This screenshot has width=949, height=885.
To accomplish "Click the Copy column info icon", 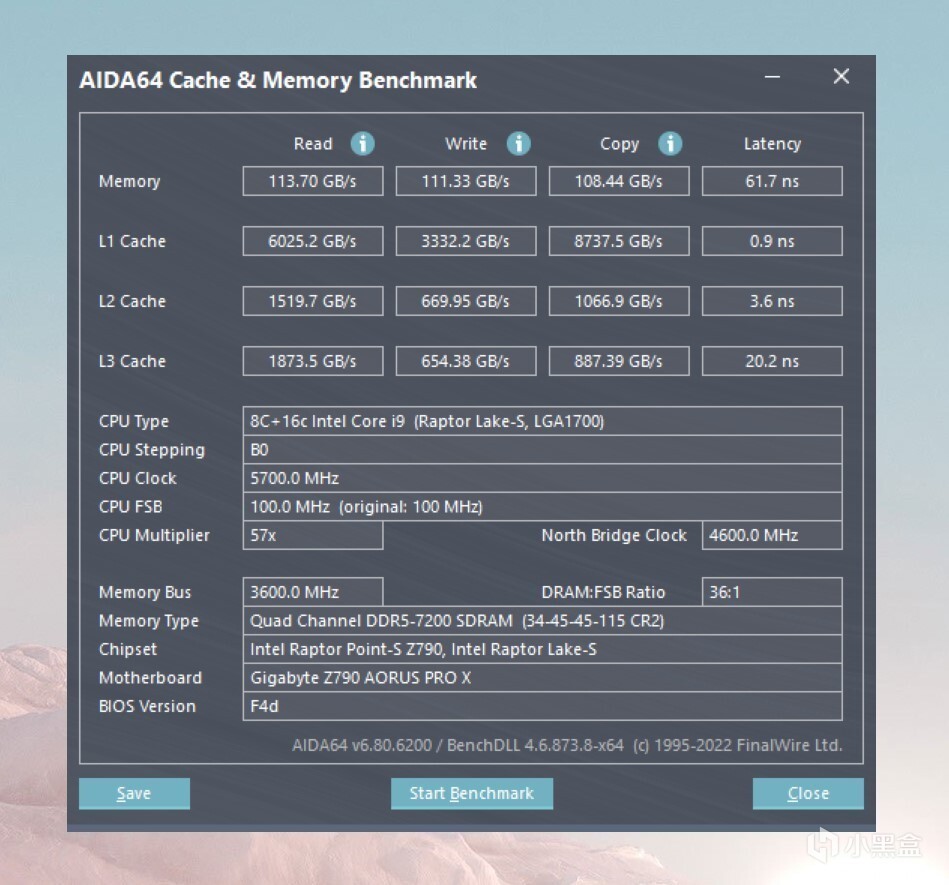I will click(670, 144).
